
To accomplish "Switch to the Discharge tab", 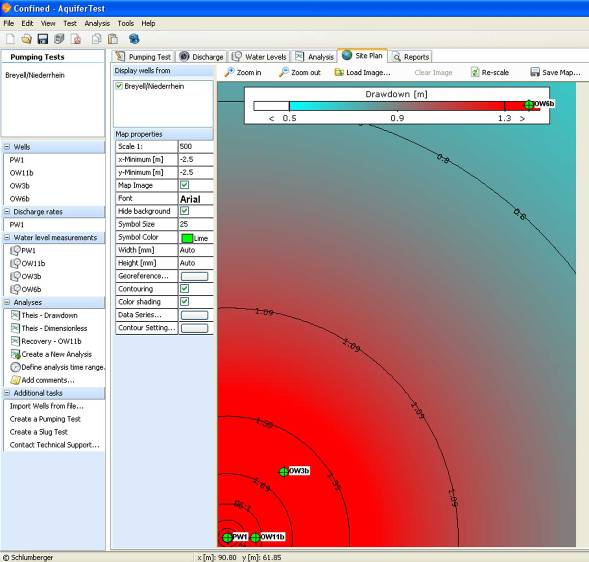I will coord(202,57).
